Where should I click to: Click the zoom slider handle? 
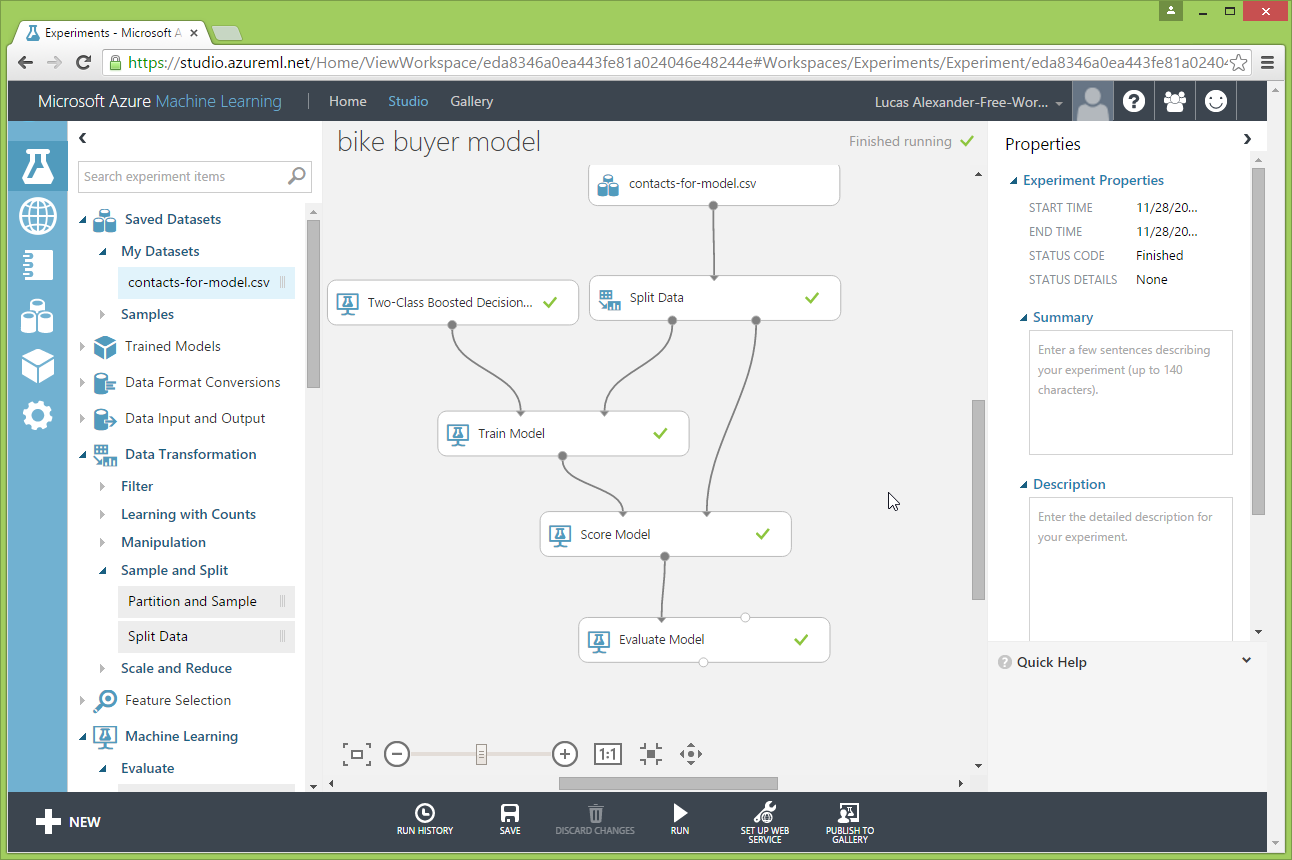481,754
